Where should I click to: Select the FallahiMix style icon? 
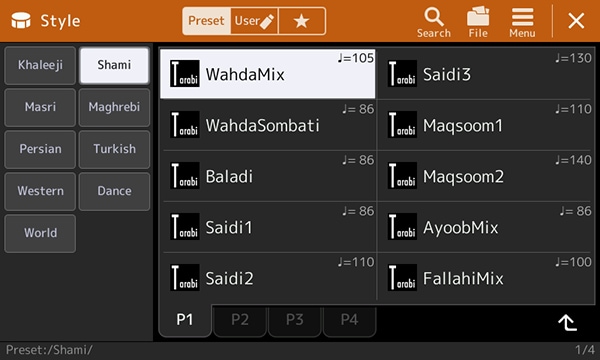click(x=402, y=277)
